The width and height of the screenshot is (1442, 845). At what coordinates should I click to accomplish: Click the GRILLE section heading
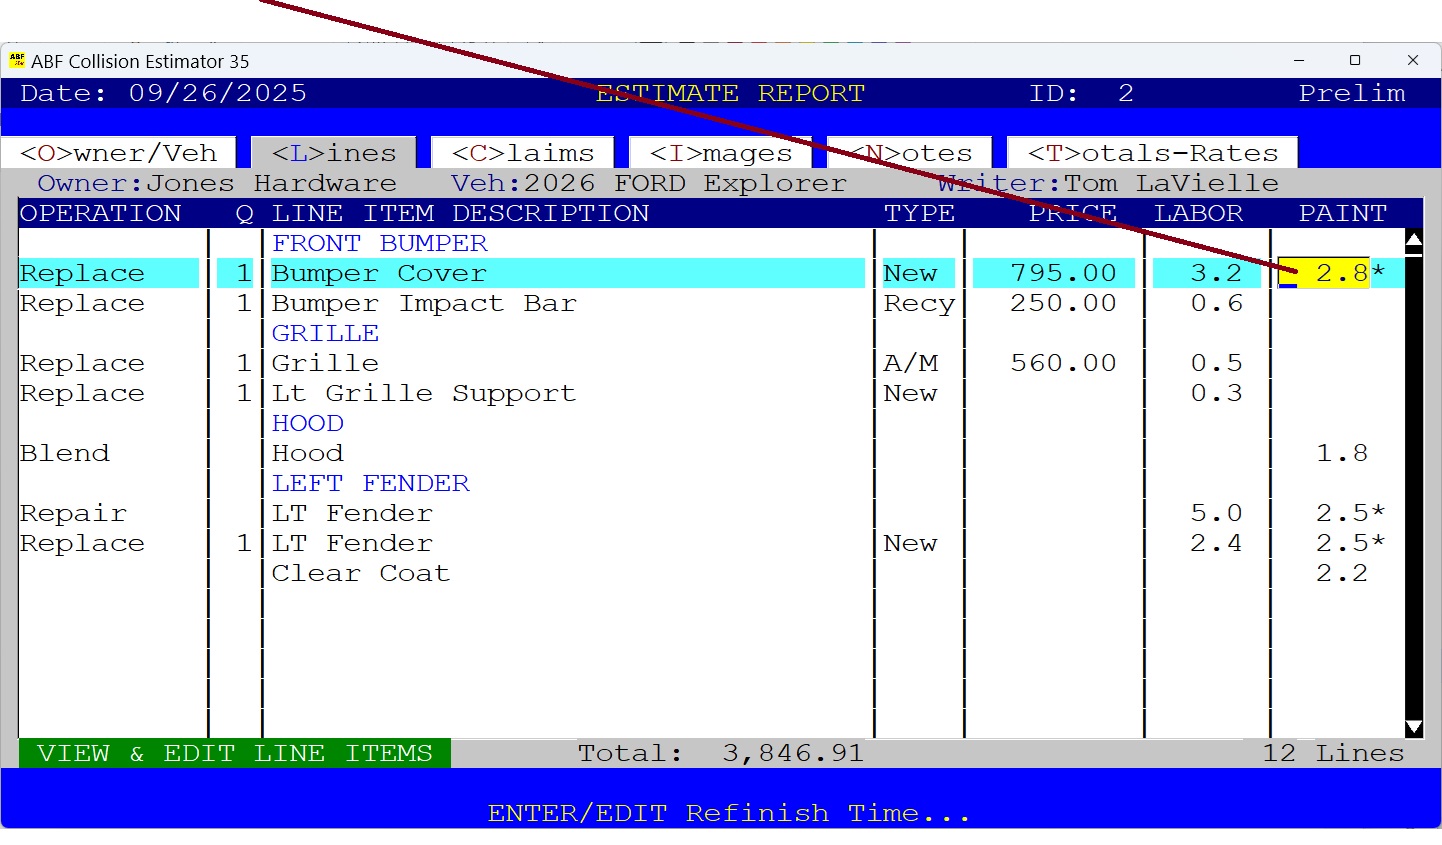325,332
